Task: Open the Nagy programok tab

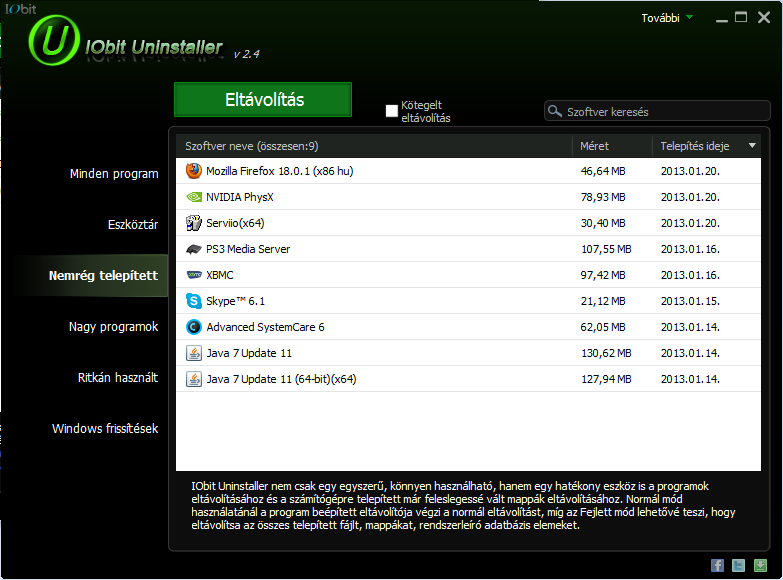Action: pyautogui.click(x=113, y=327)
